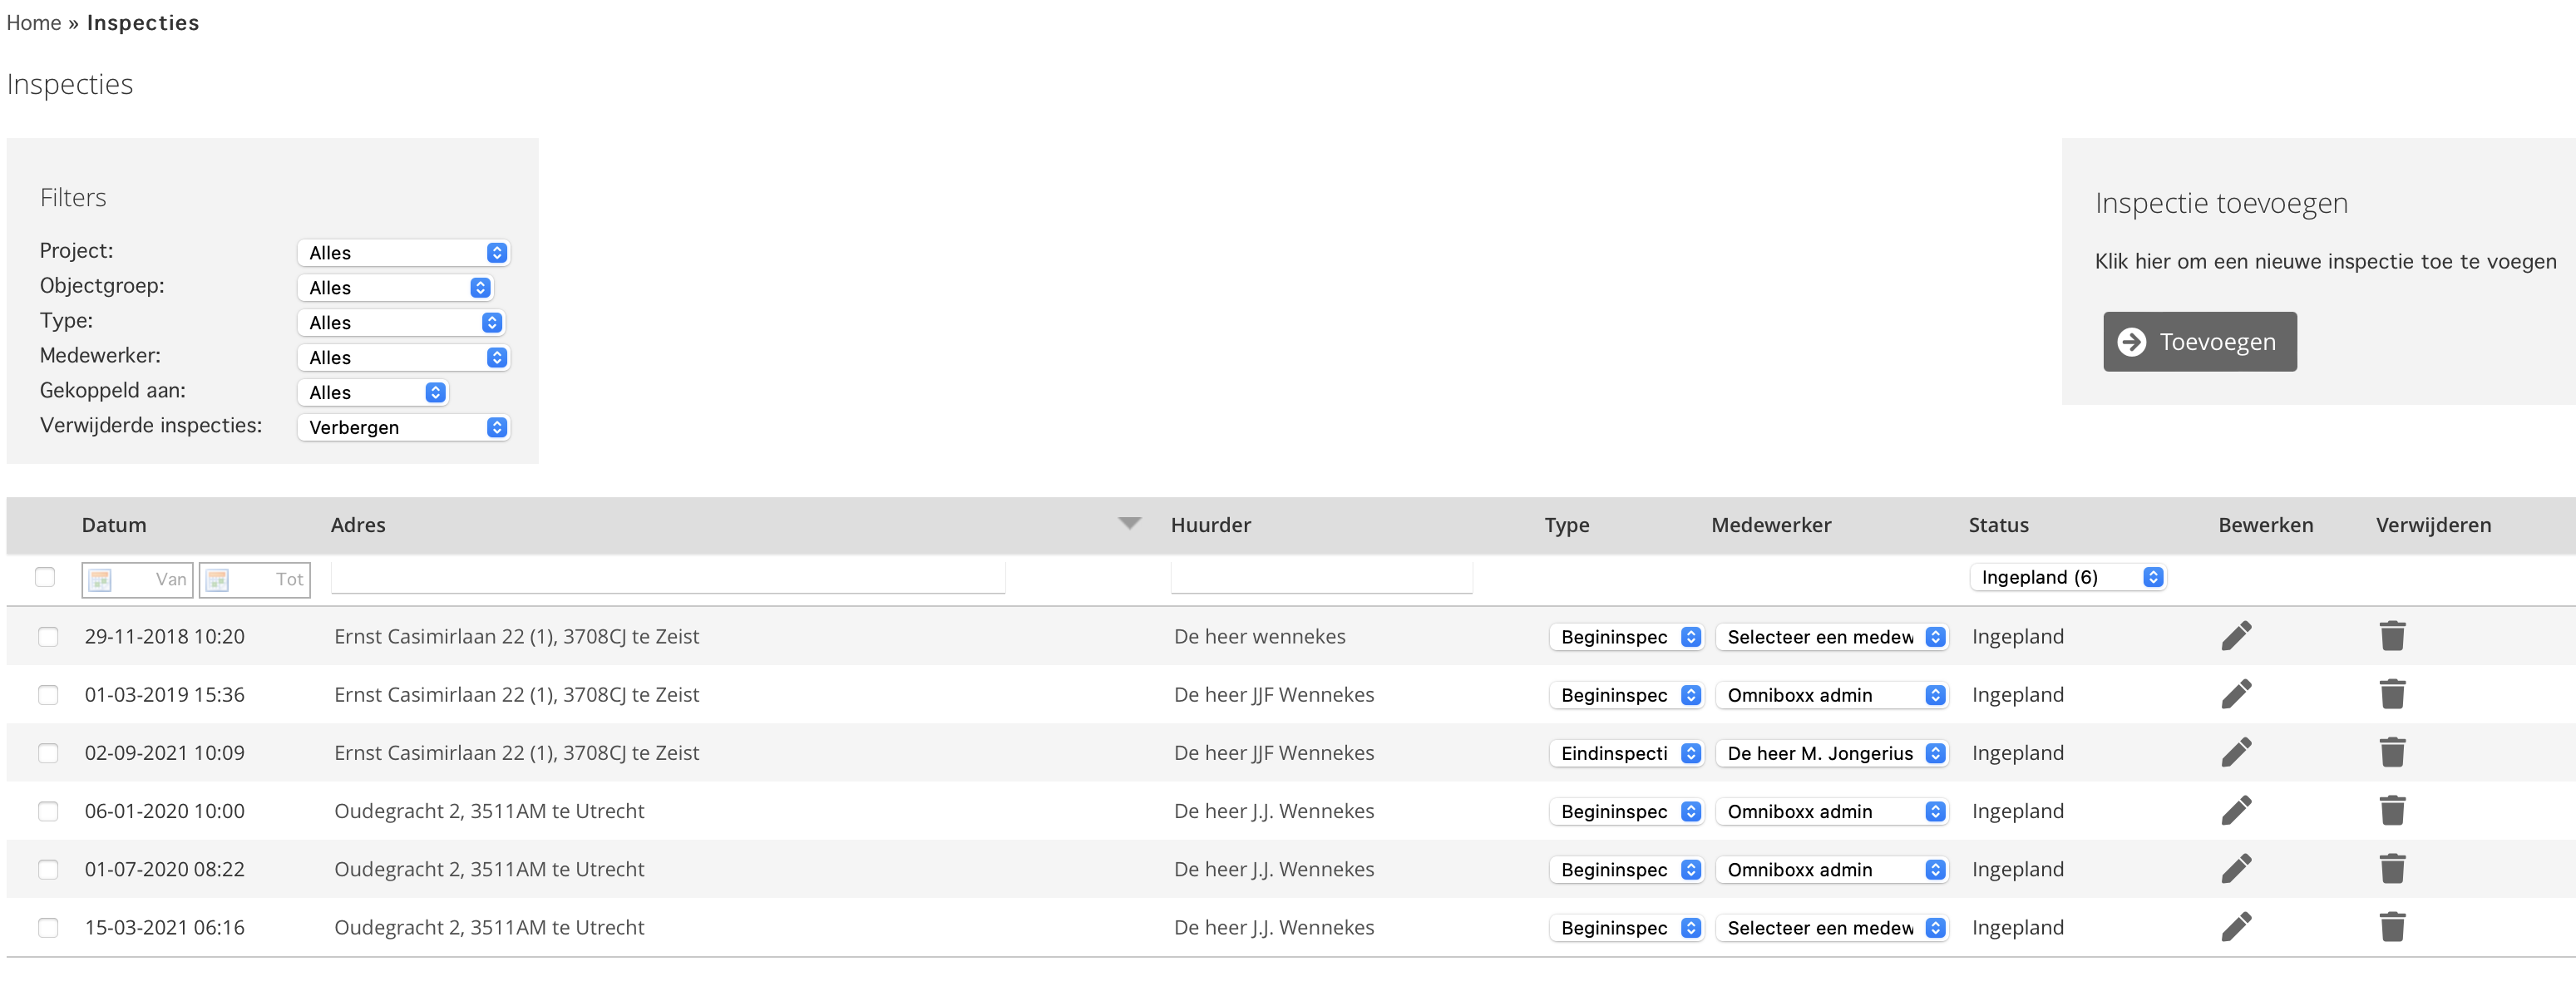
Task: Select checkbox for 15-03-2021 06:16 inspection
Action: [x=48, y=927]
